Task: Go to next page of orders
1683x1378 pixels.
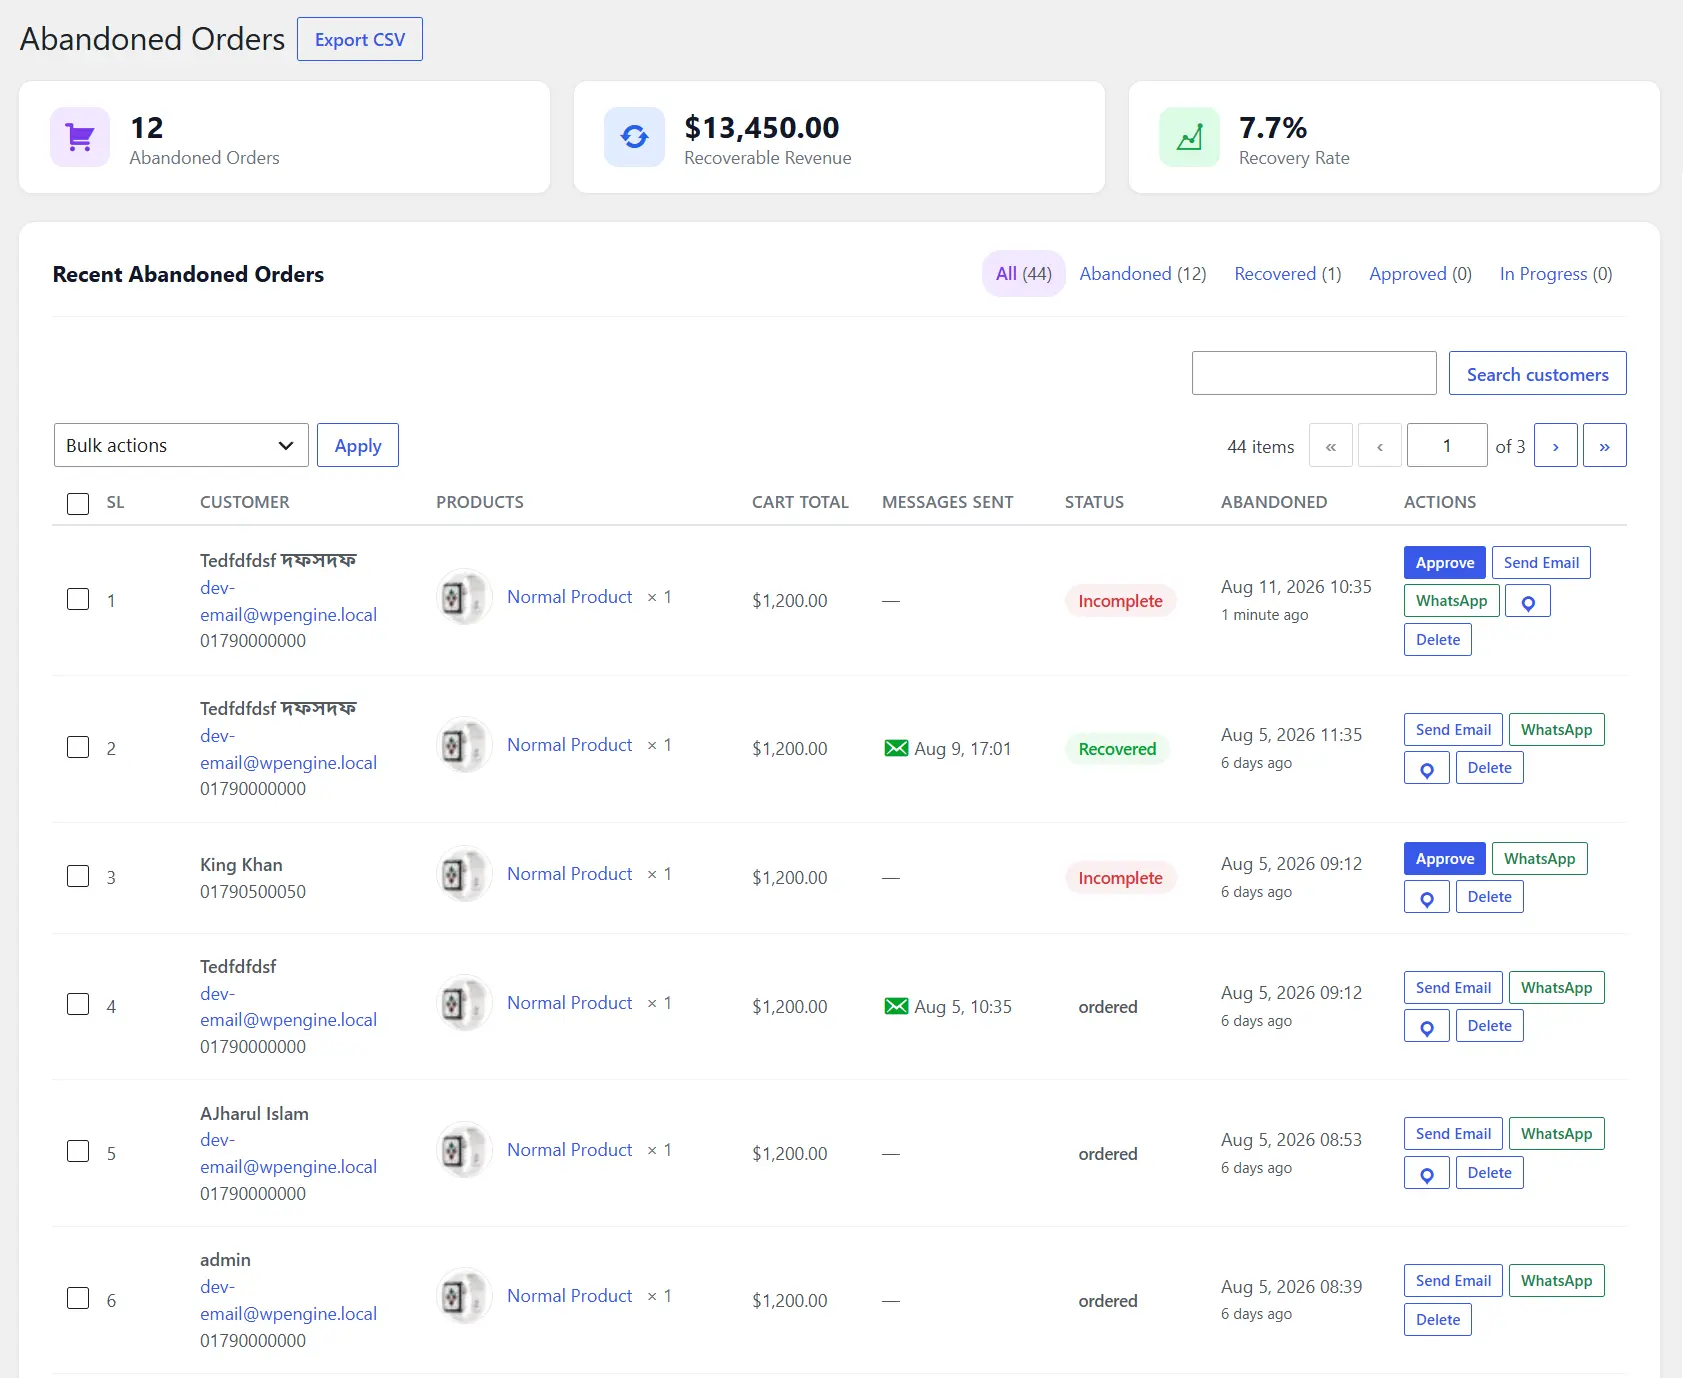Action: 1556,446
